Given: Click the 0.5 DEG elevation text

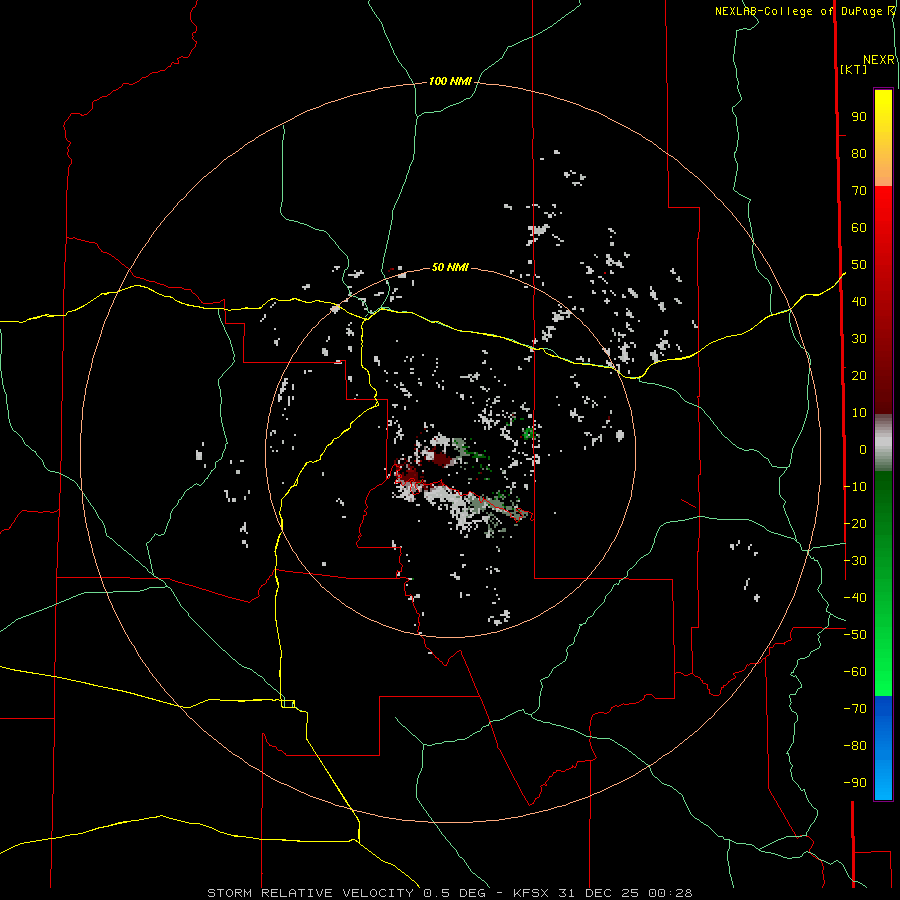Looking at the screenshot, I should [455, 893].
